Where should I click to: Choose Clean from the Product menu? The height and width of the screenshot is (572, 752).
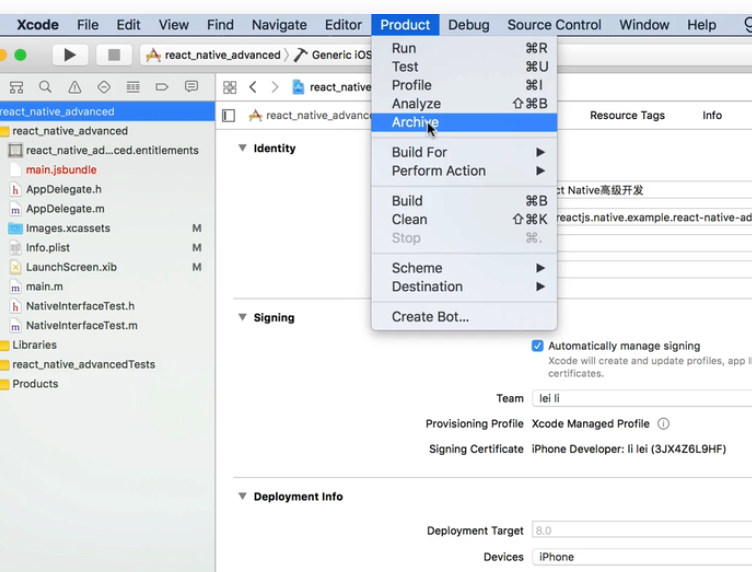pos(464,220)
